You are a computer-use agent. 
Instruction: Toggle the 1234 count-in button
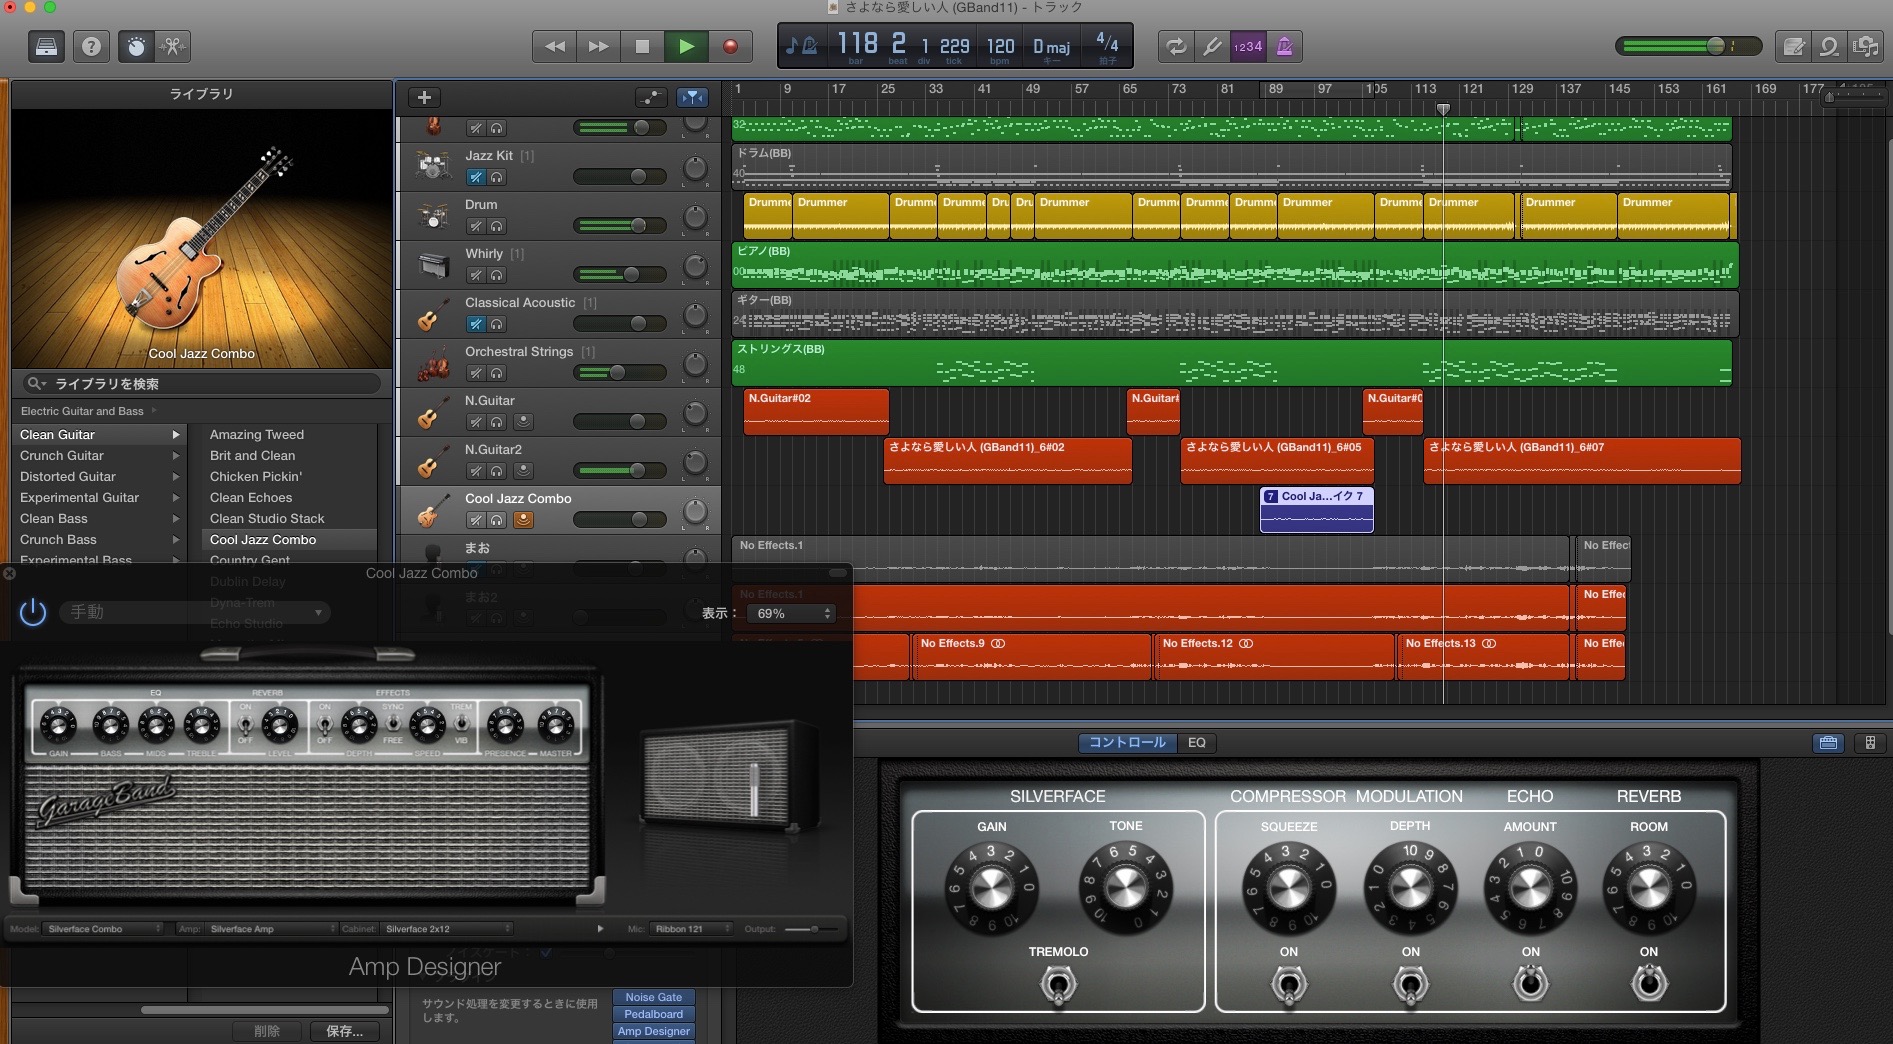[1248, 46]
